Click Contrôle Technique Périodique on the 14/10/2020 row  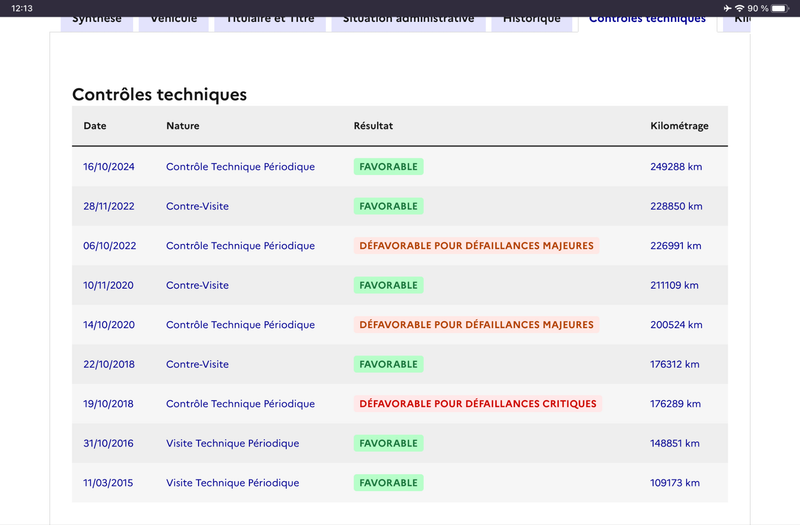click(x=240, y=325)
